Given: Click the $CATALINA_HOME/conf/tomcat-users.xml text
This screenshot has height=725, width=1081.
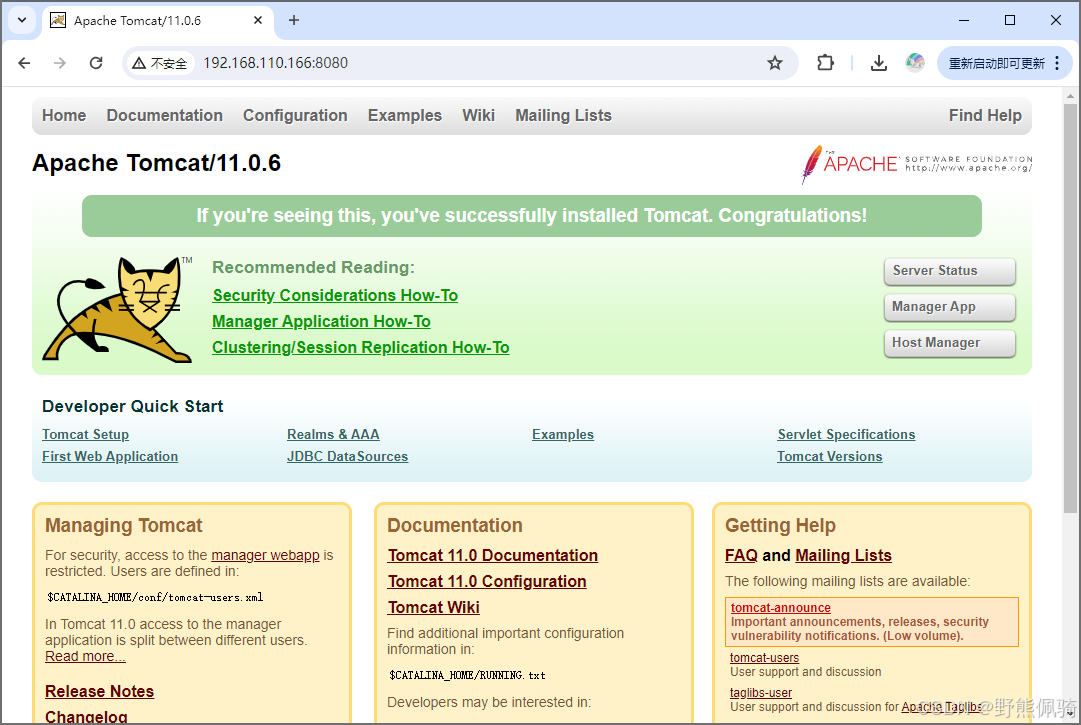Looking at the screenshot, I should (155, 598).
